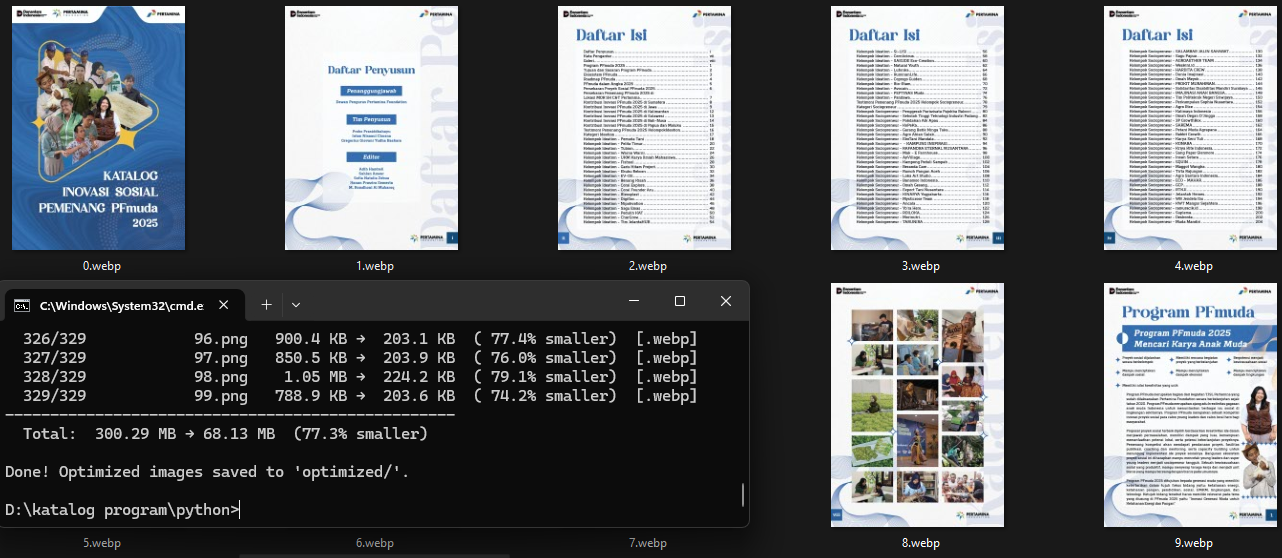Image resolution: width=1282 pixels, height=558 pixels.
Task: Minimize the terminal window
Action: point(634,301)
